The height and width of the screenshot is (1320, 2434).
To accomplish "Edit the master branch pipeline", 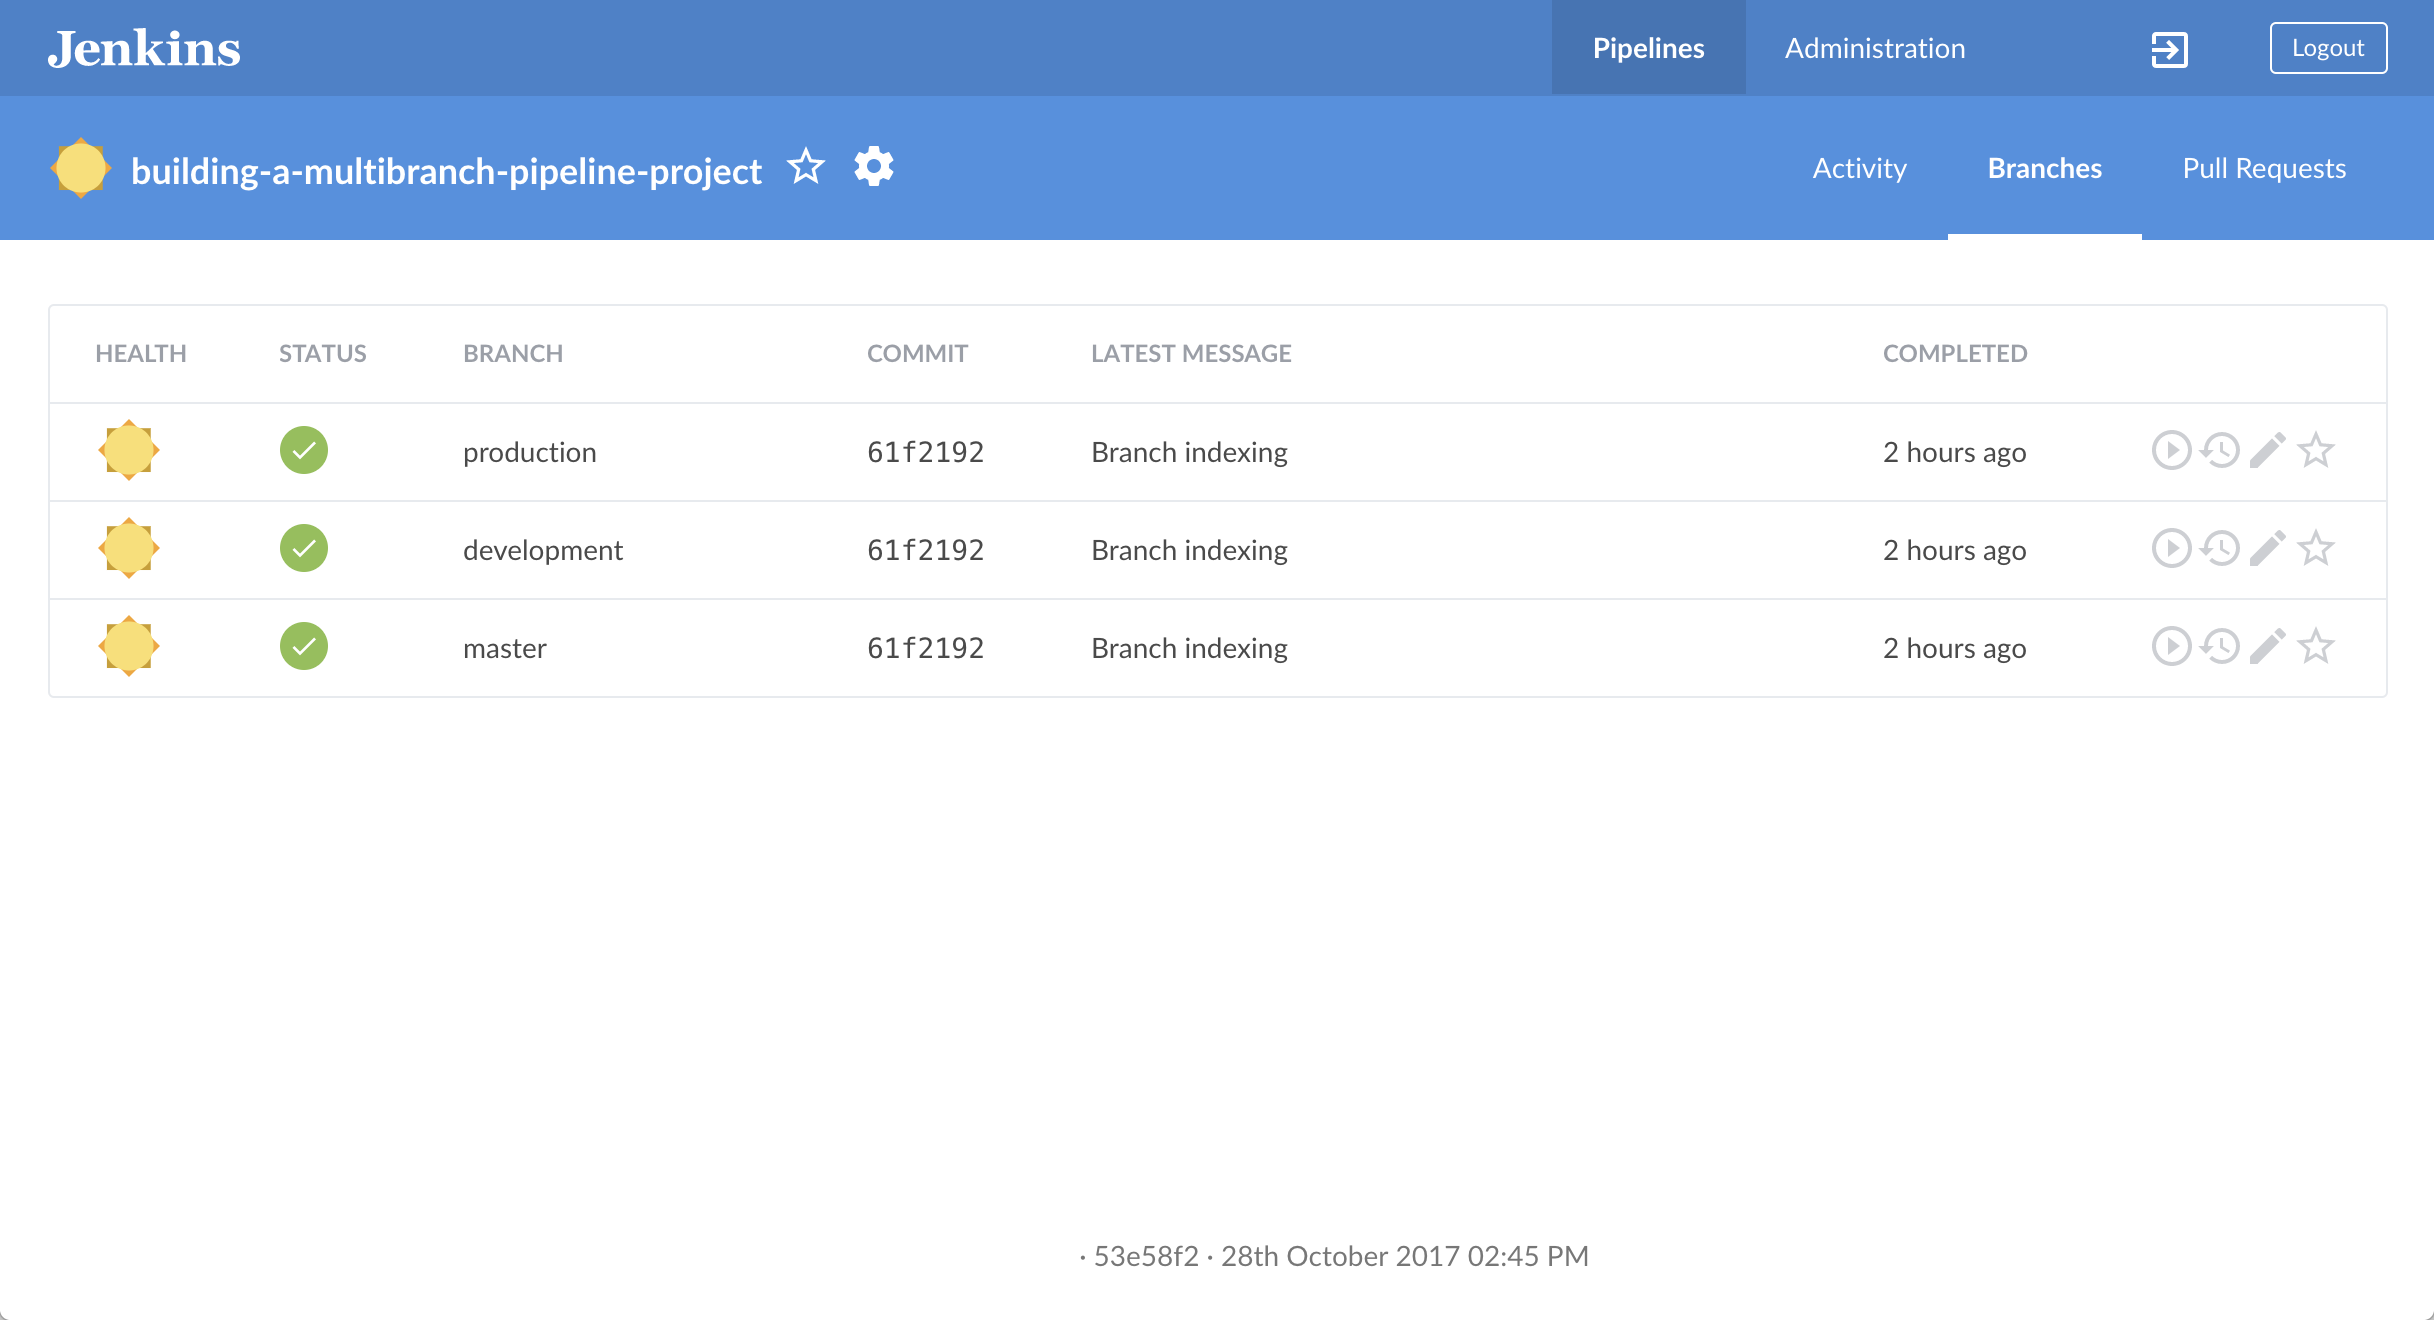I will tap(2268, 646).
